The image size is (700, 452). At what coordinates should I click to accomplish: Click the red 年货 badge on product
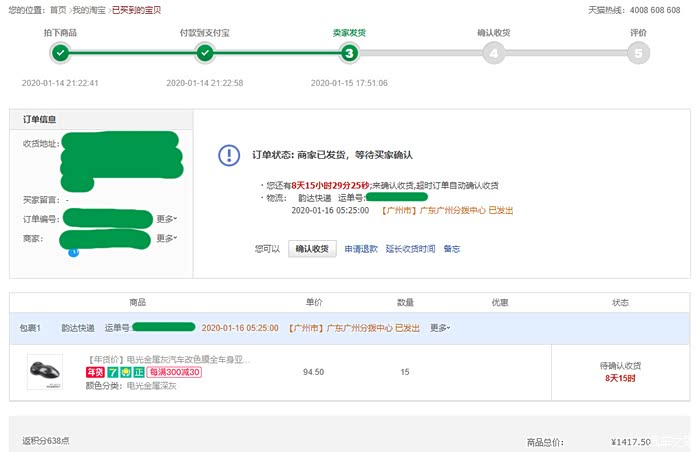coord(97,373)
